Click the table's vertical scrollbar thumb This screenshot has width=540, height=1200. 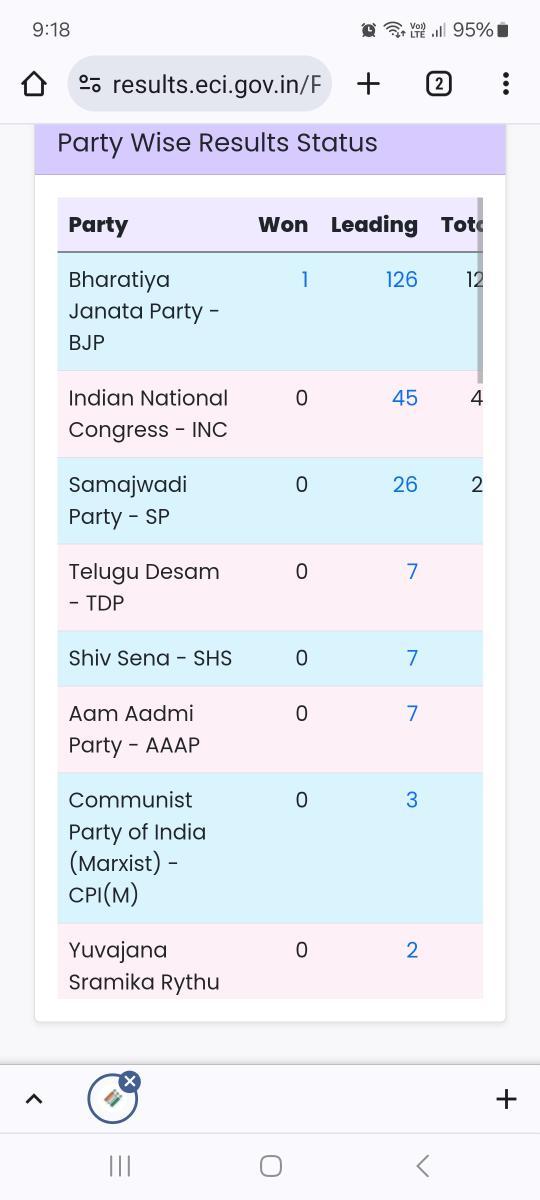(x=480, y=290)
